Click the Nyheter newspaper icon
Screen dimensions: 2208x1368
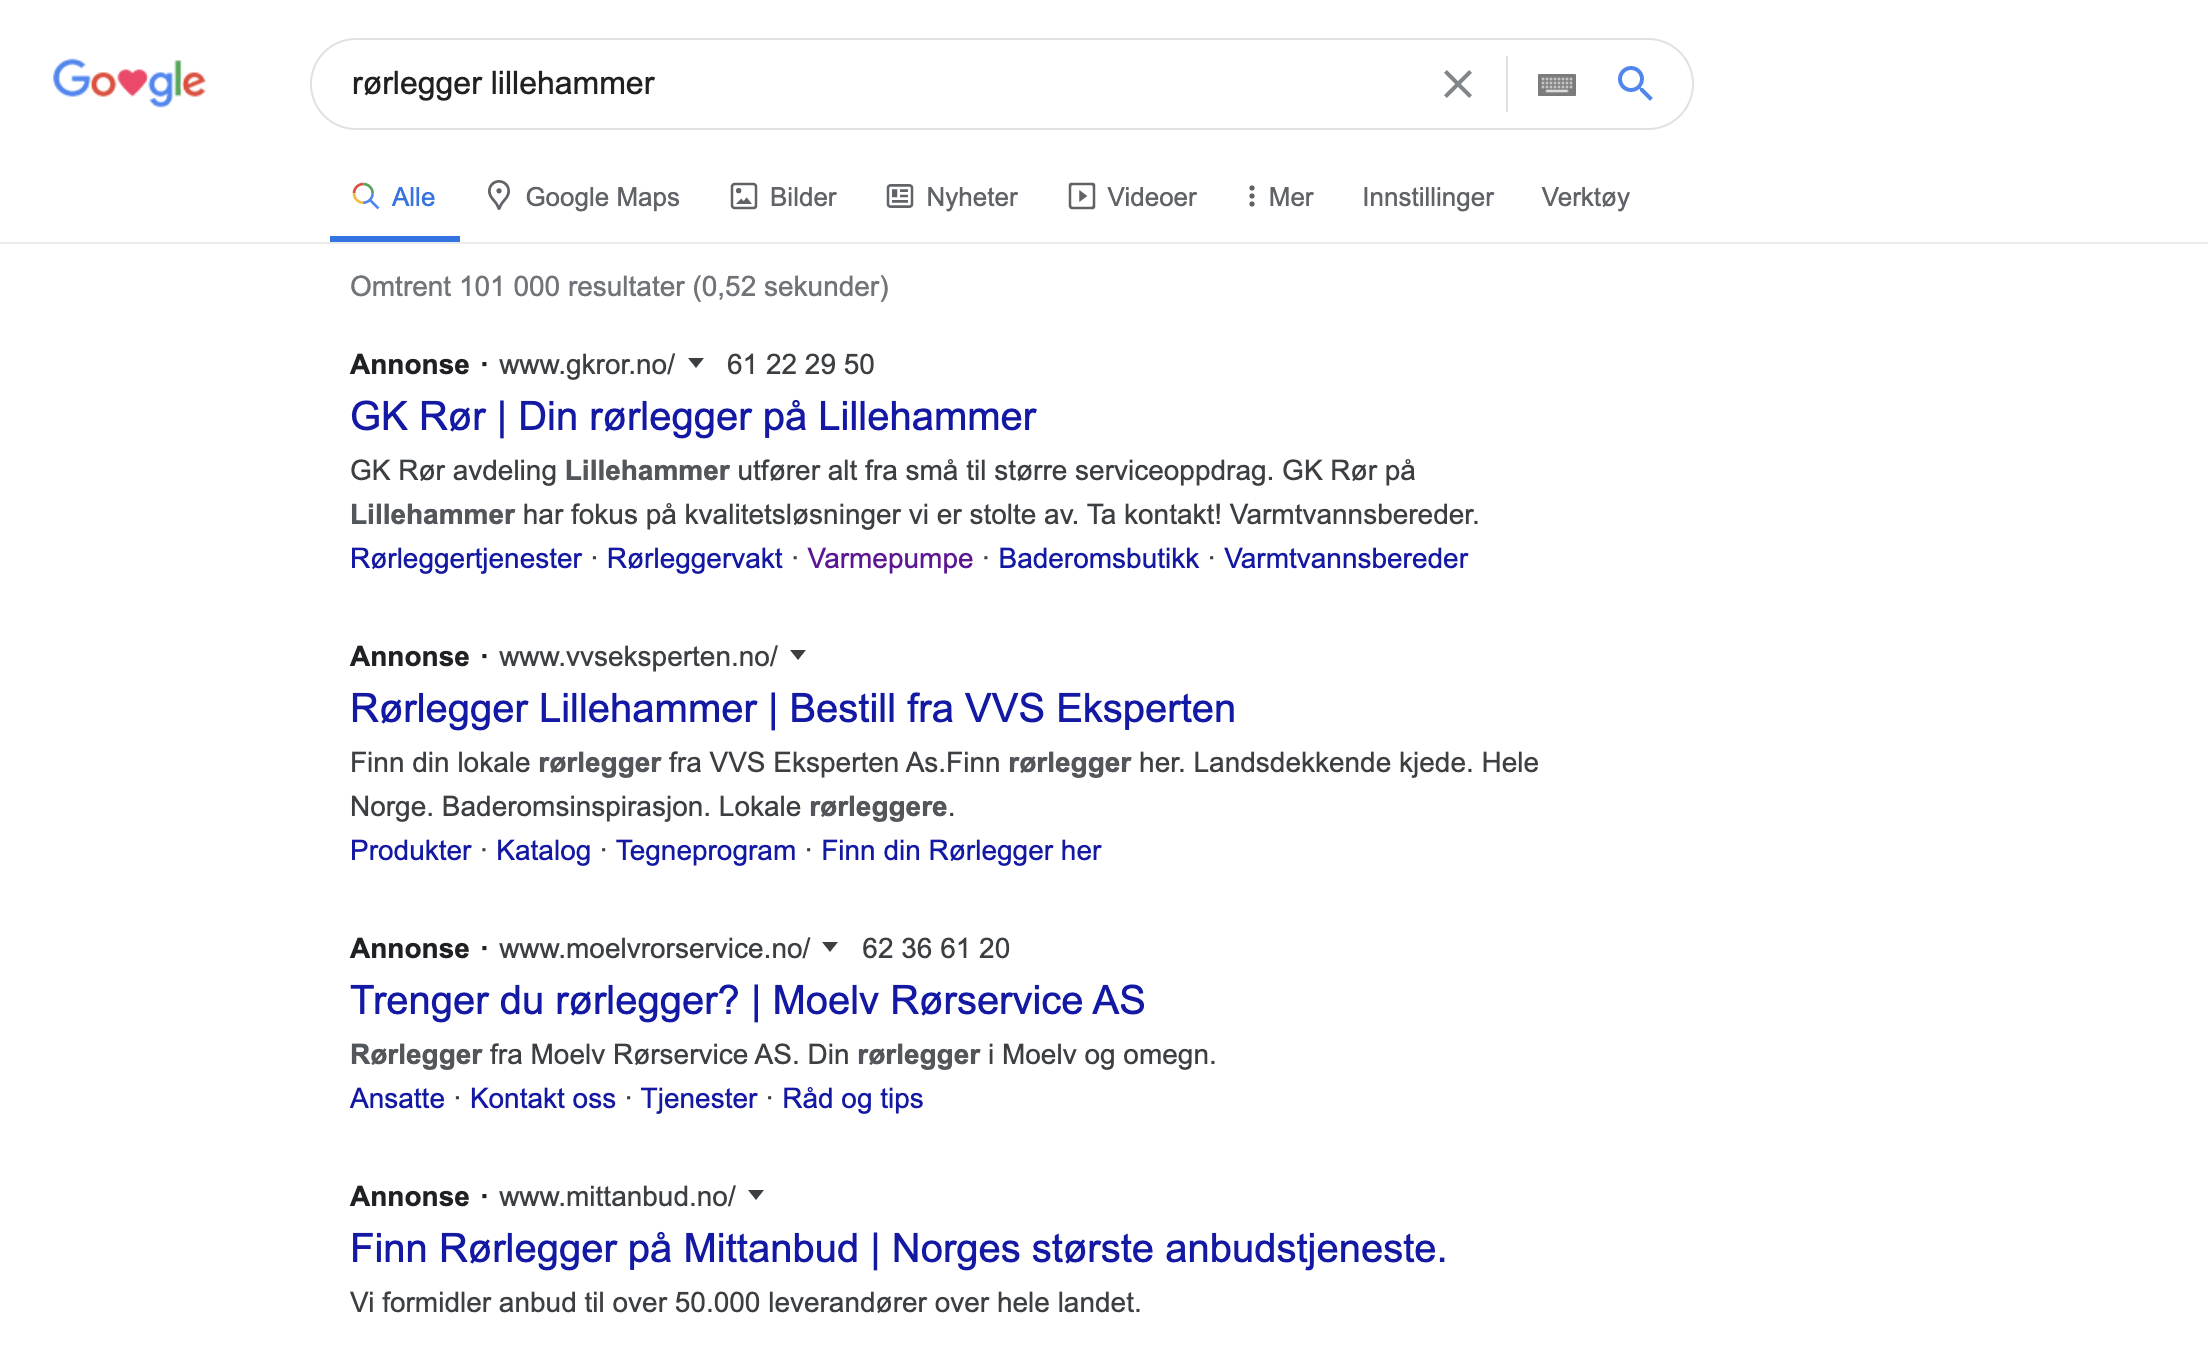[899, 196]
